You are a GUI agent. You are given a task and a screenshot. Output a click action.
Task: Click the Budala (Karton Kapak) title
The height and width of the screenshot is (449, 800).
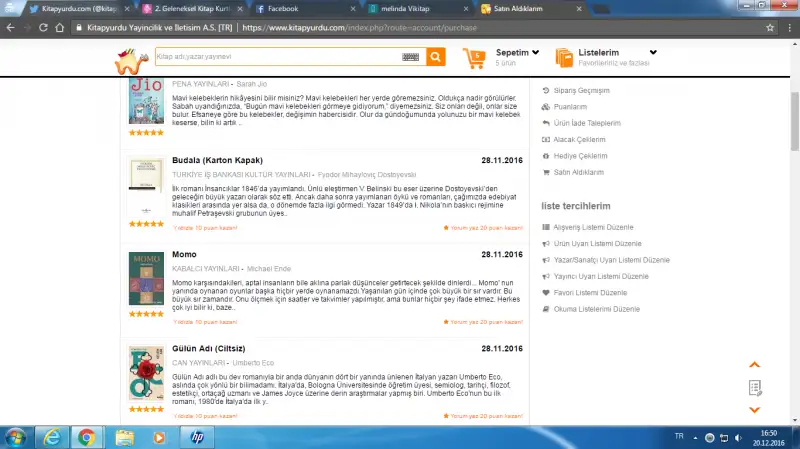[x=209, y=160]
